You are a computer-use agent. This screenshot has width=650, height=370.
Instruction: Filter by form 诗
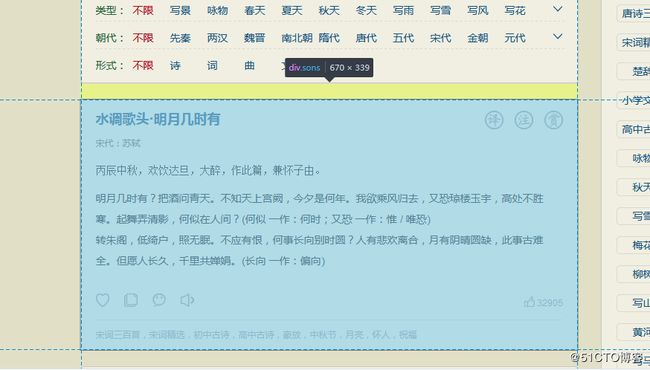(x=175, y=65)
